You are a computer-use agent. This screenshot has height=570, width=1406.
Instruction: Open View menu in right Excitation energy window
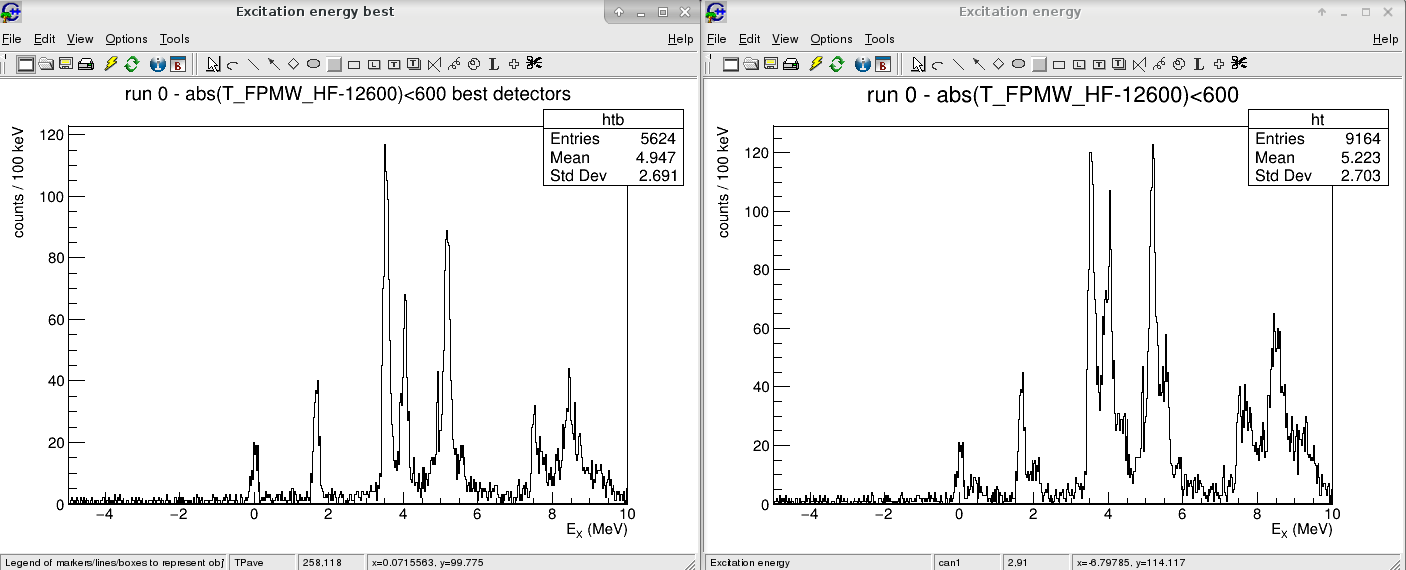pyautogui.click(x=785, y=39)
